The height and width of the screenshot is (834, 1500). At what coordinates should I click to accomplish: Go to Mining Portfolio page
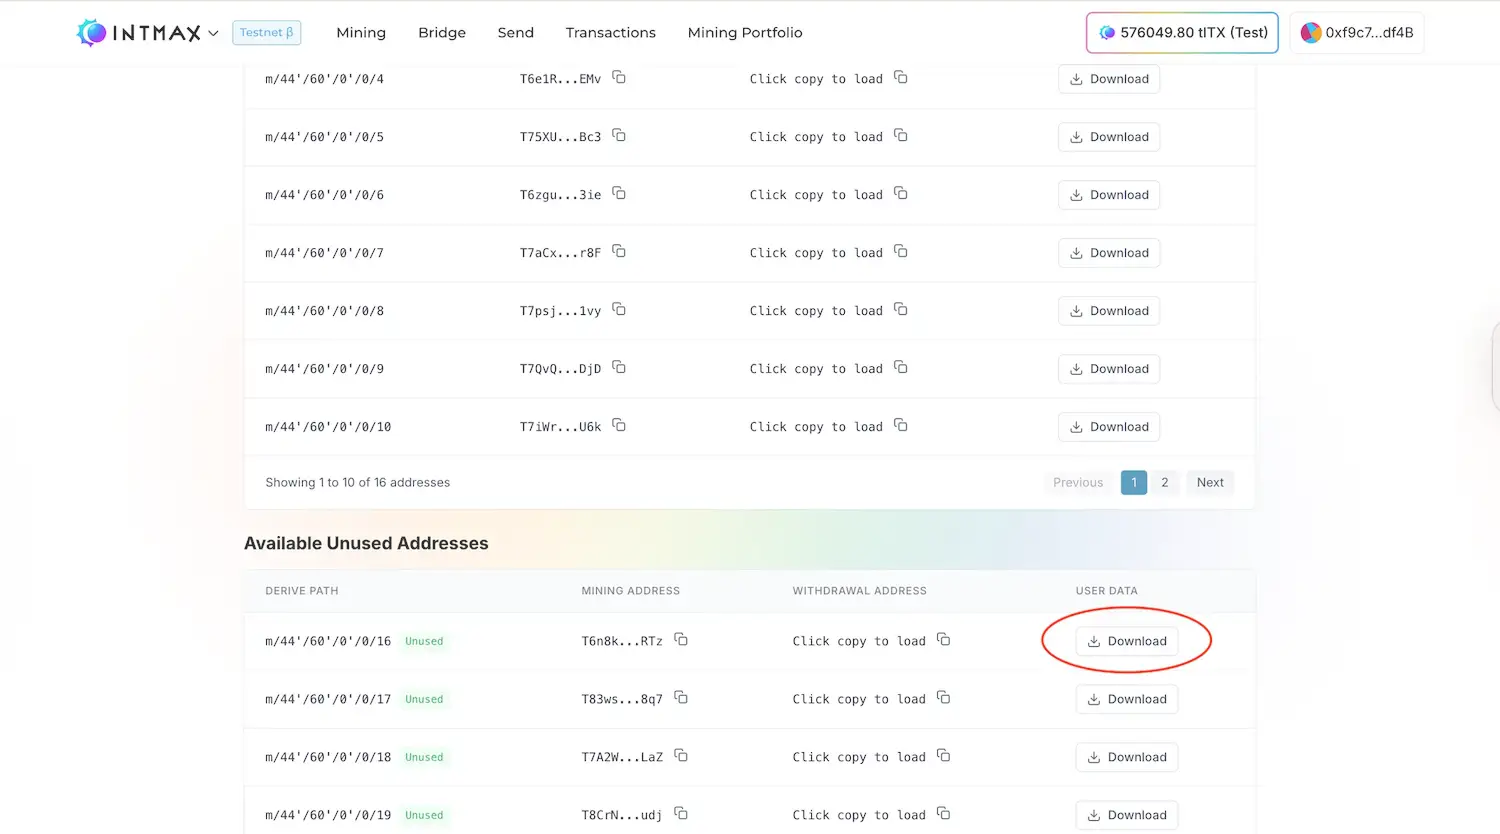[x=745, y=33]
